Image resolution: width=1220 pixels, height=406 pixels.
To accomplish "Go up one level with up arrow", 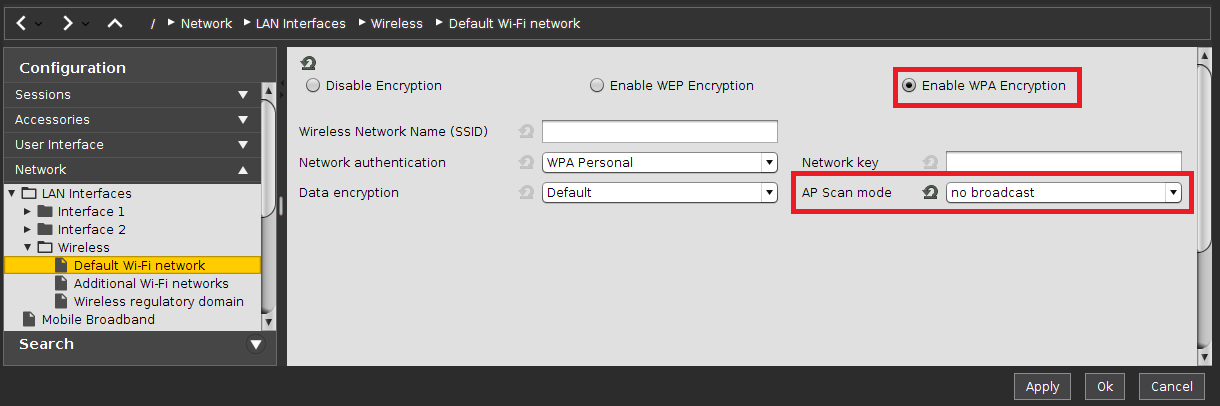I will tap(114, 22).
